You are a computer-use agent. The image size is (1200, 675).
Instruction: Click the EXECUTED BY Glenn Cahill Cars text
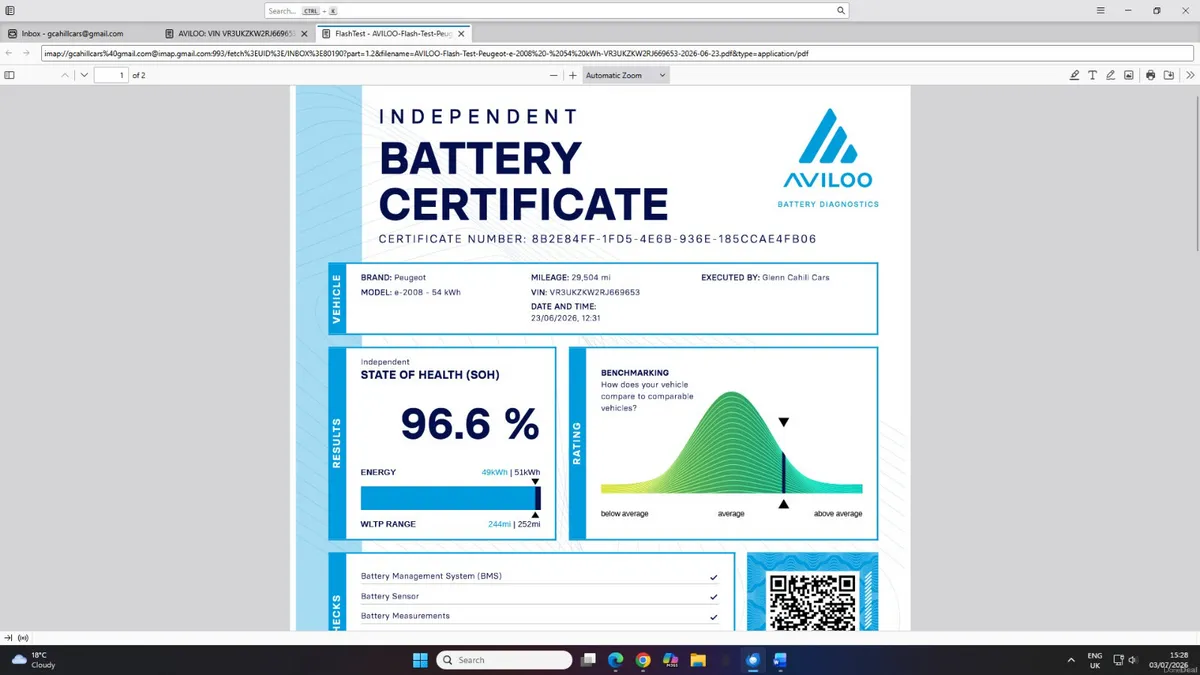pyautogui.click(x=765, y=277)
